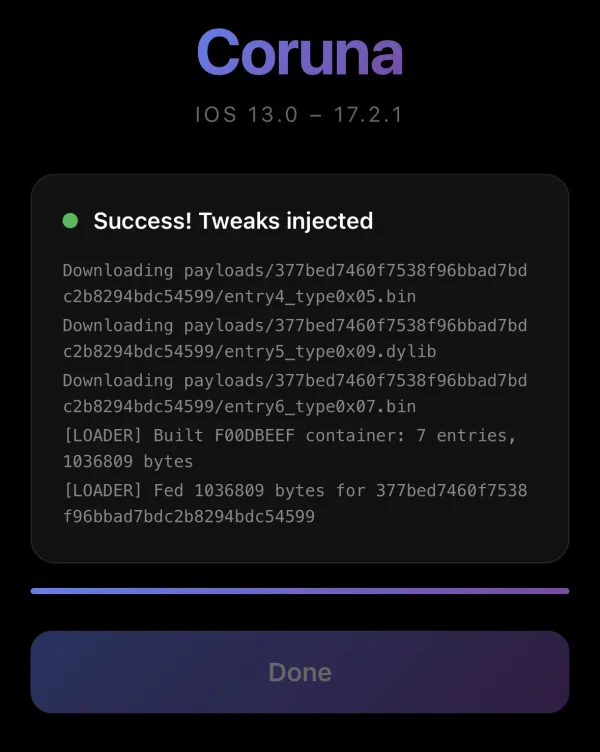The image size is (600, 752).
Task: Select the F00DBEEF container text
Action: [249, 435]
